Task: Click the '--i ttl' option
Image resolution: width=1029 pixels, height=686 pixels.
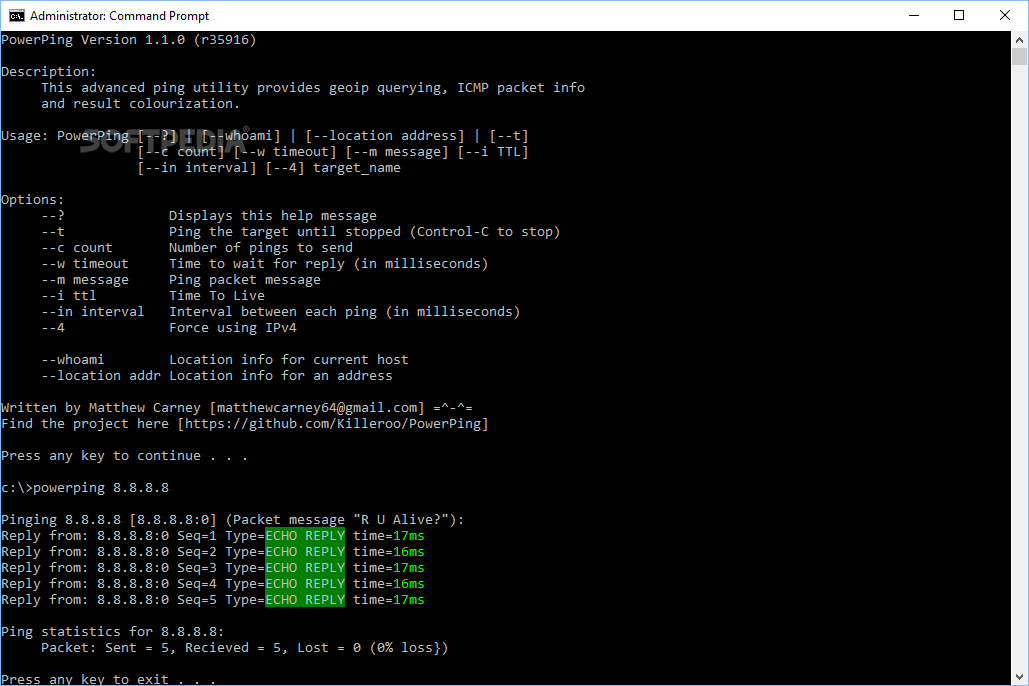Action: click(x=69, y=296)
